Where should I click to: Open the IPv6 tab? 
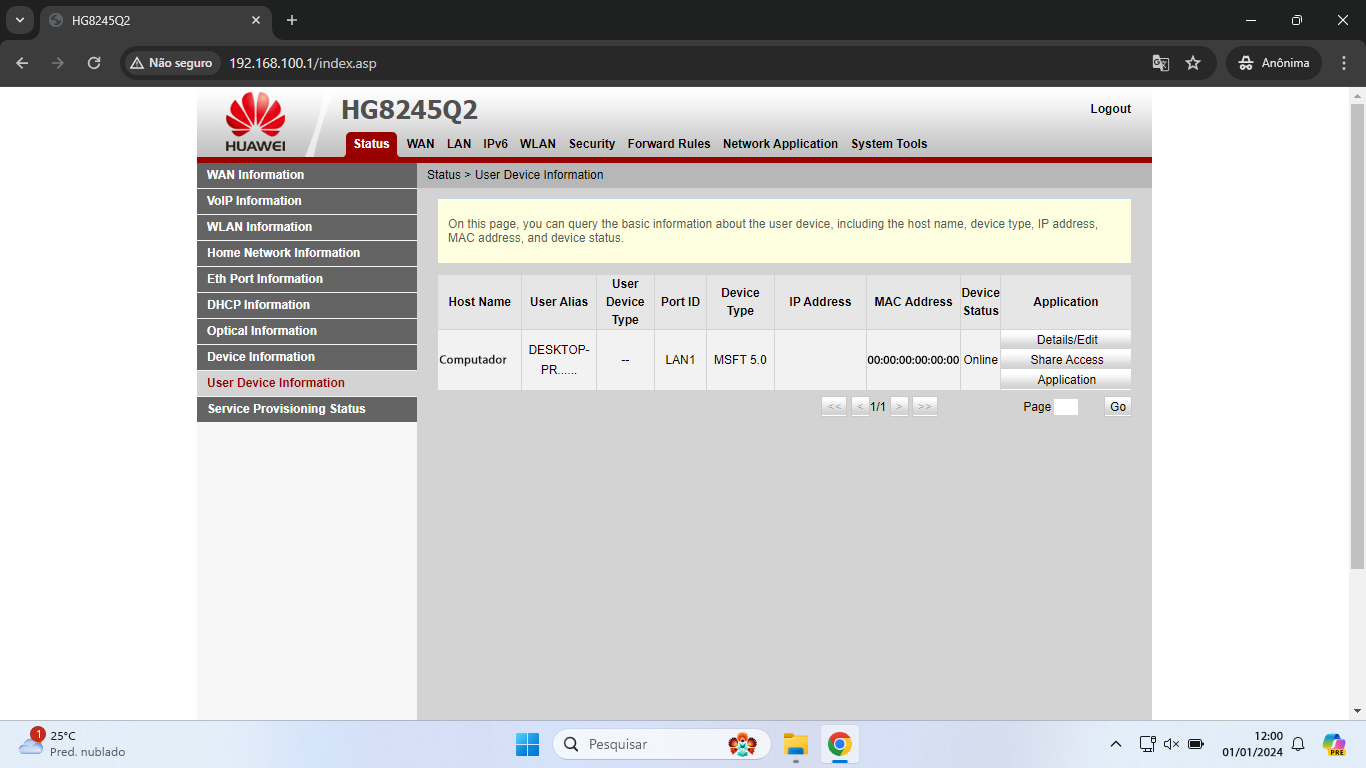(x=496, y=144)
